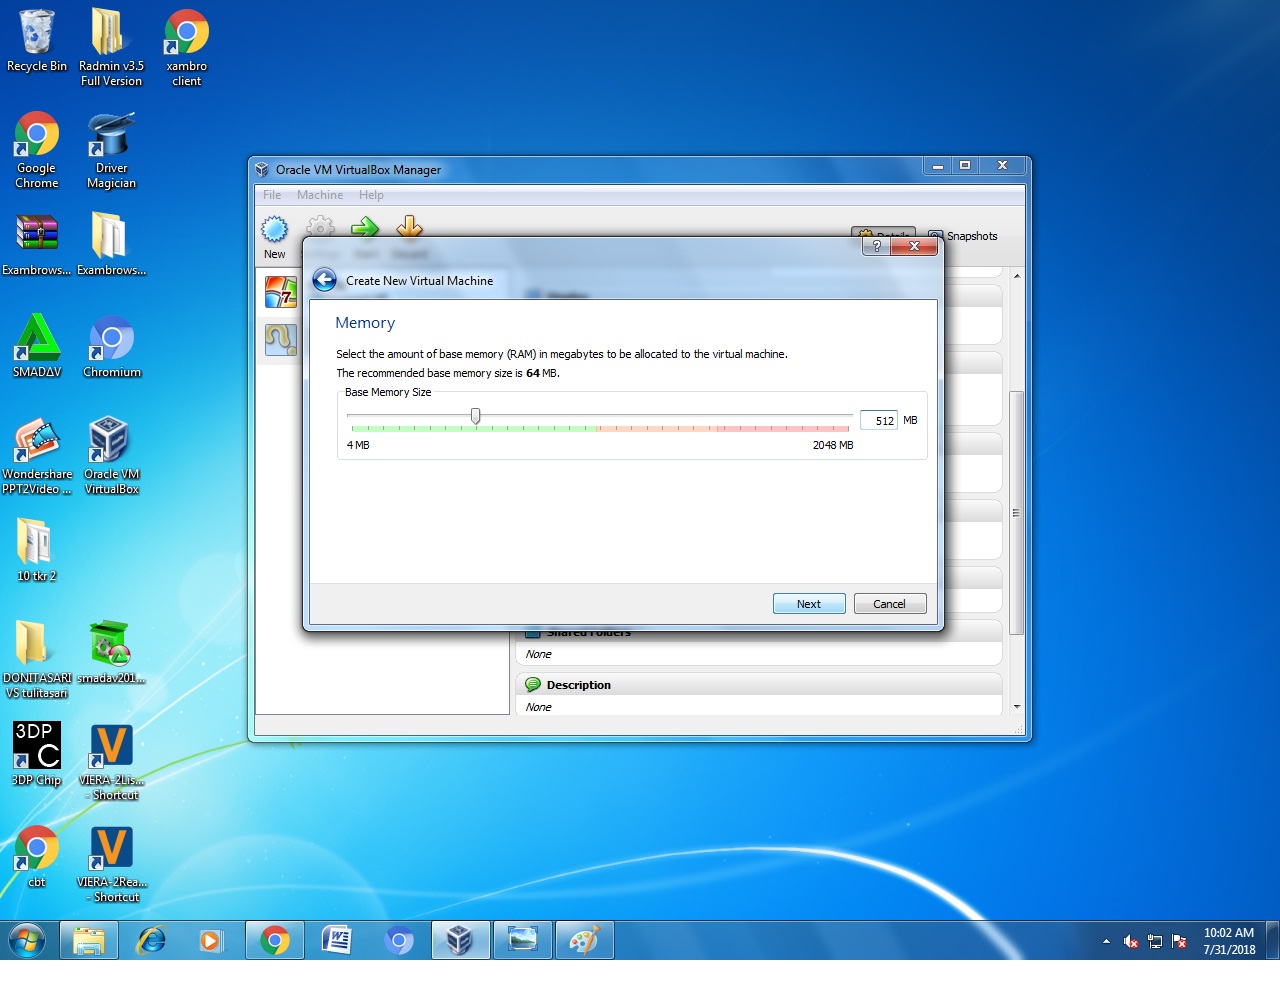
Task: Click the muted volume tray icon
Action: (1131, 941)
